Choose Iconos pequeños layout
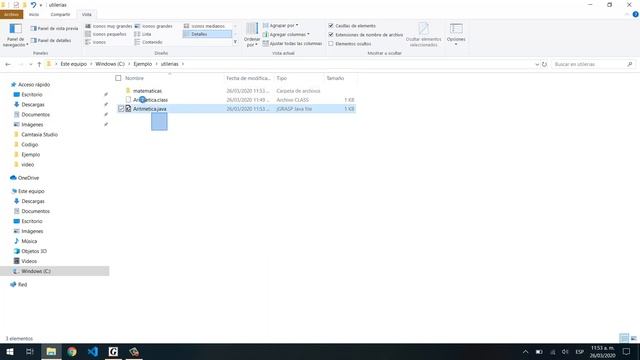The image size is (640, 360). point(106,34)
